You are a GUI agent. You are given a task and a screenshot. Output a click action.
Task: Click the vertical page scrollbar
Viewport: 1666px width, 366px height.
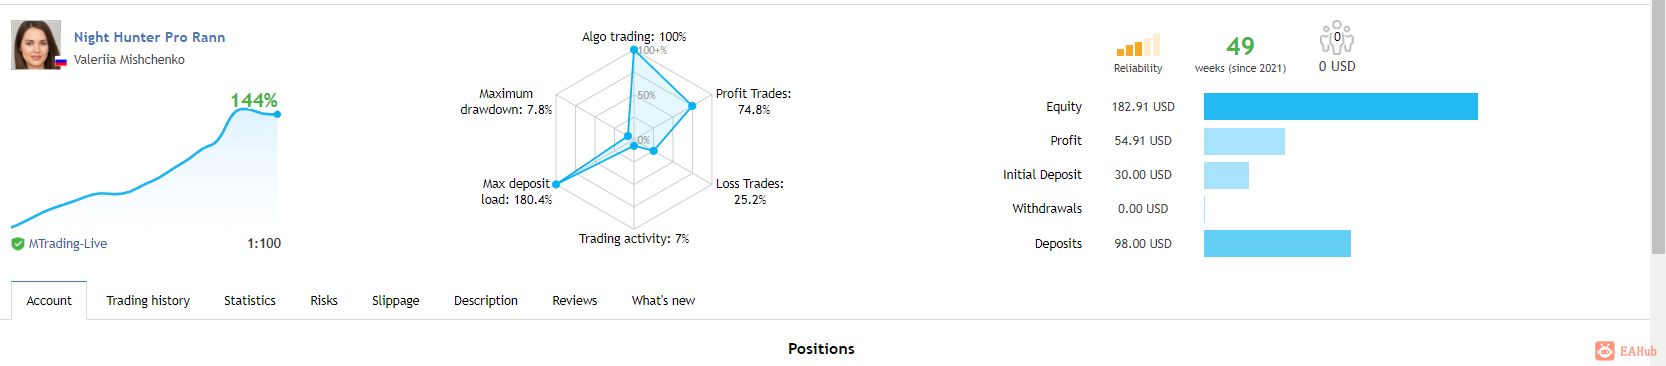[1658, 130]
